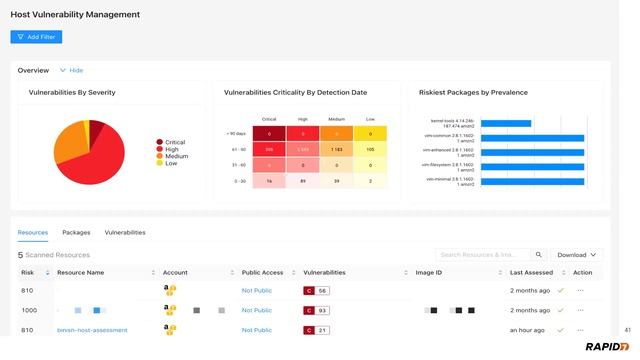640x360 pixels.
Task: Click the search magnifier icon
Action: point(539,255)
